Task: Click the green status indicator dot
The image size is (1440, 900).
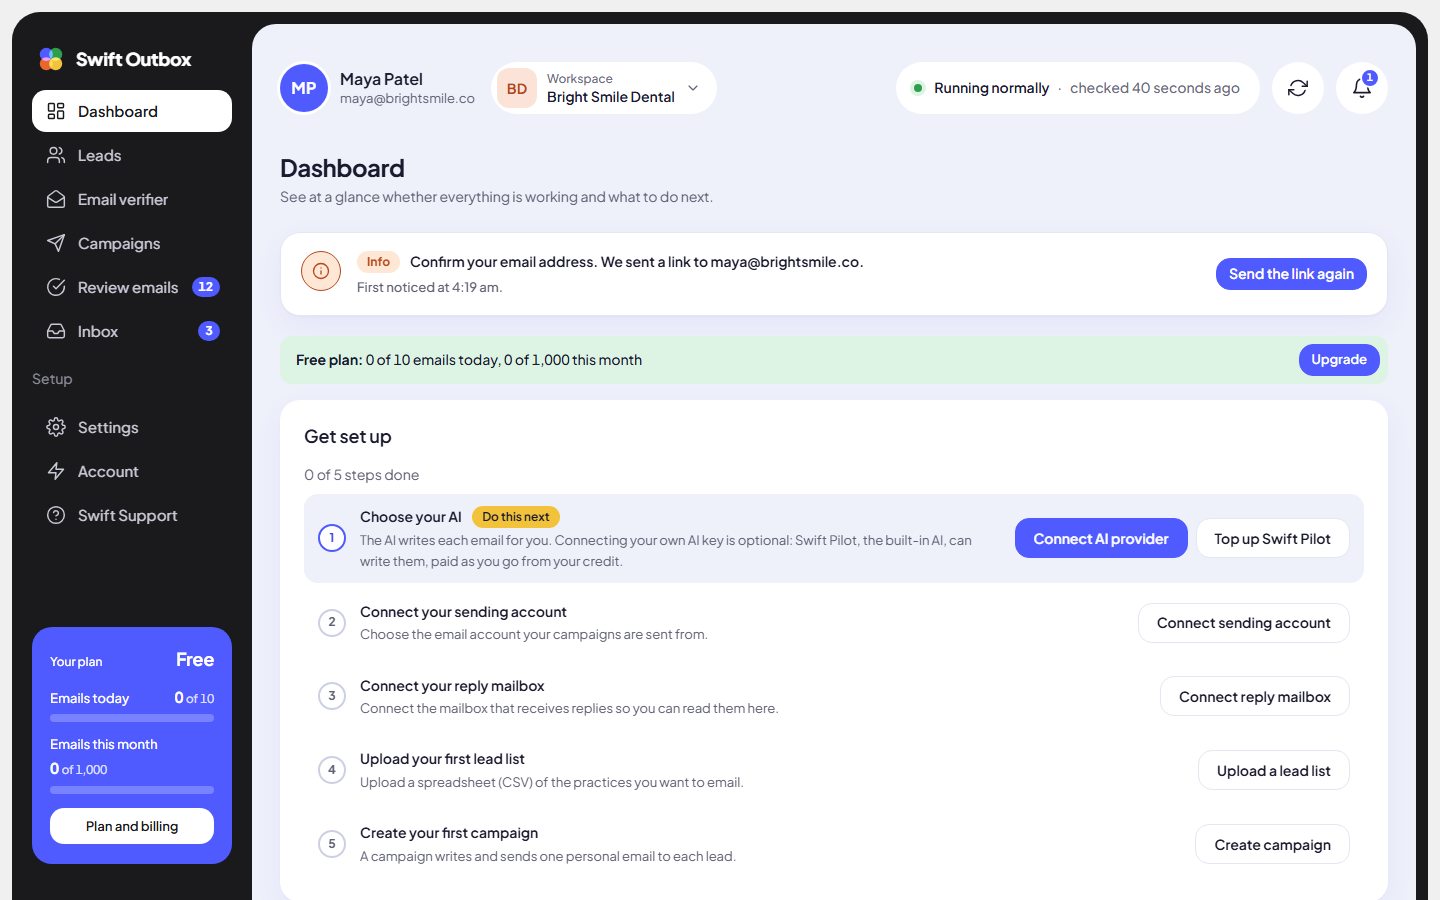Action: point(918,88)
